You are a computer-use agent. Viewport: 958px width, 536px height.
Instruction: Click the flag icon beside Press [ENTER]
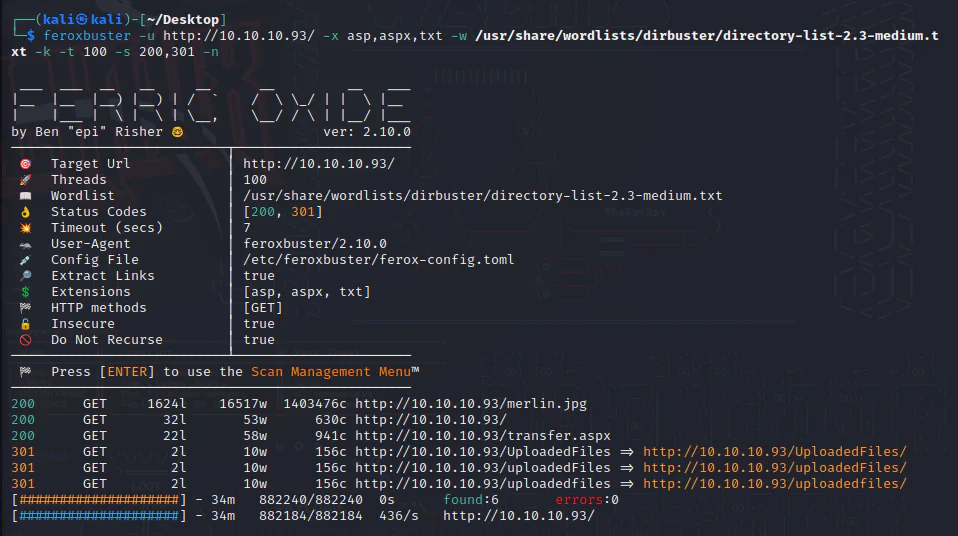tap(25, 372)
